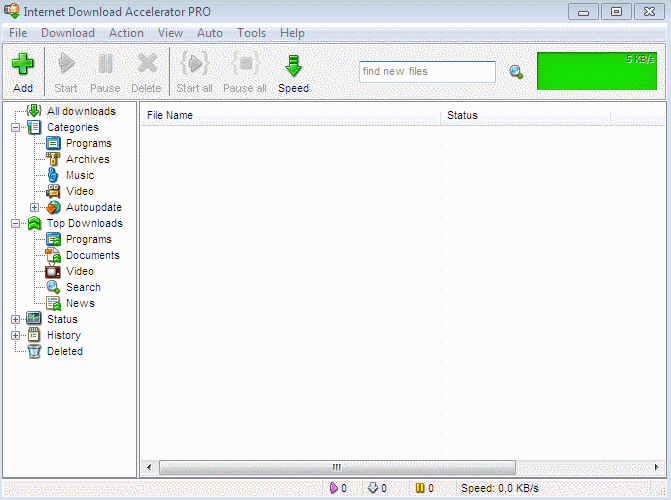Open Documents under Top Downloads
Screen dimensions: 671x500
pyautogui.click(x=93, y=255)
